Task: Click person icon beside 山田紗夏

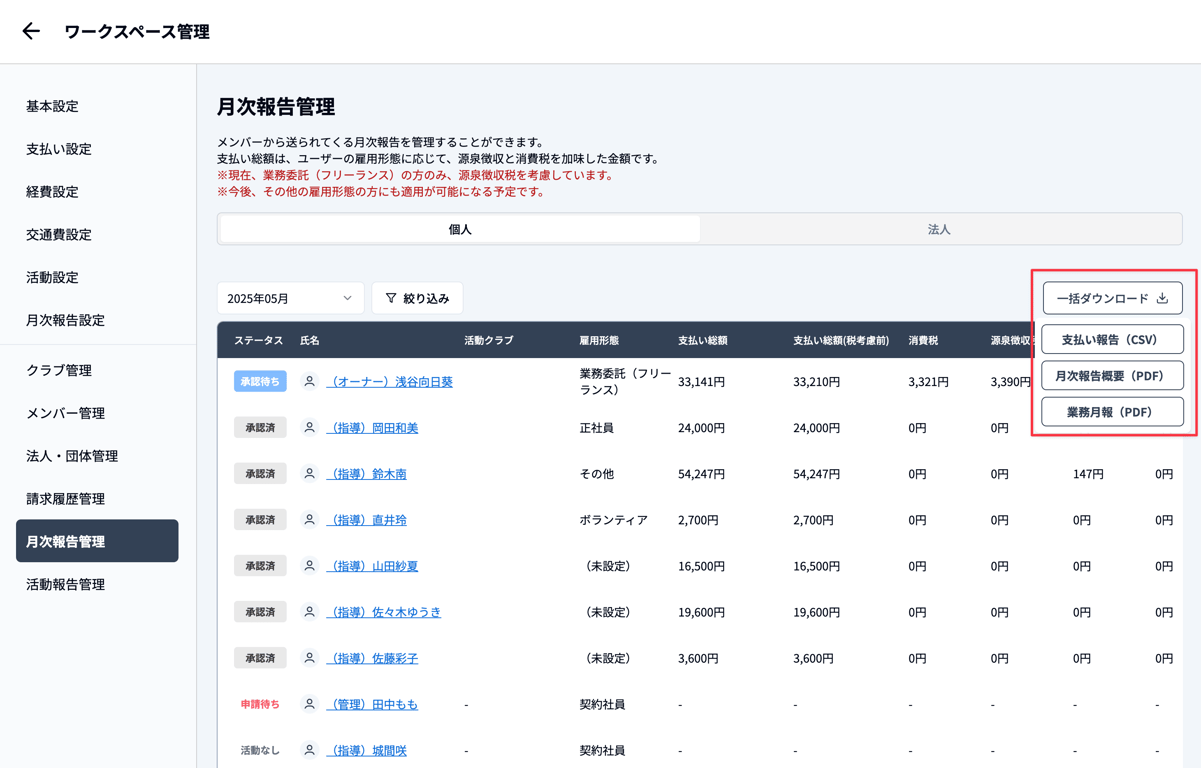Action: pyautogui.click(x=310, y=566)
